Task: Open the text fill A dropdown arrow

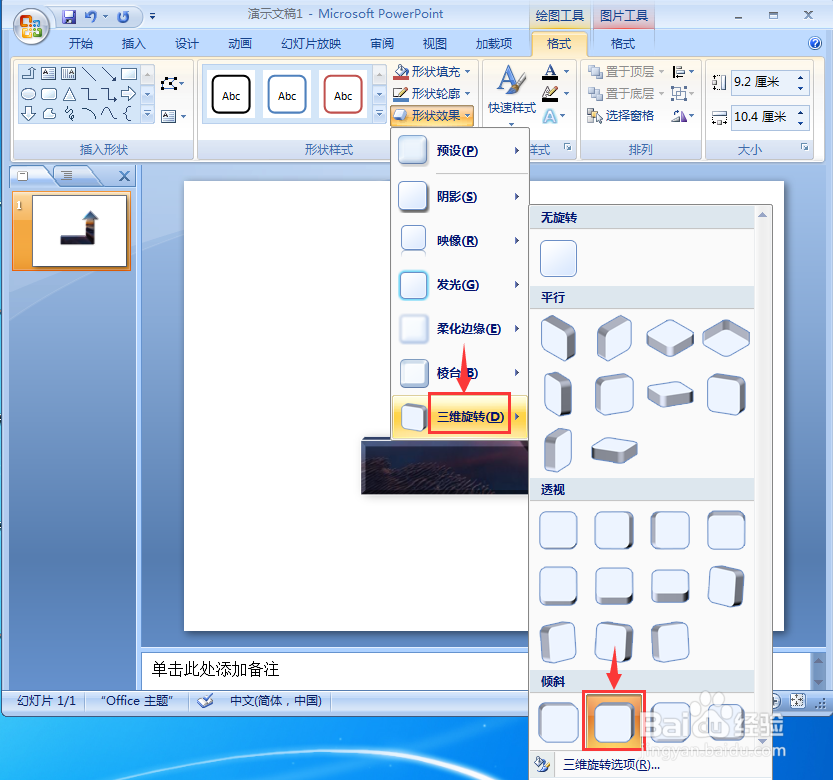Action: point(566,71)
